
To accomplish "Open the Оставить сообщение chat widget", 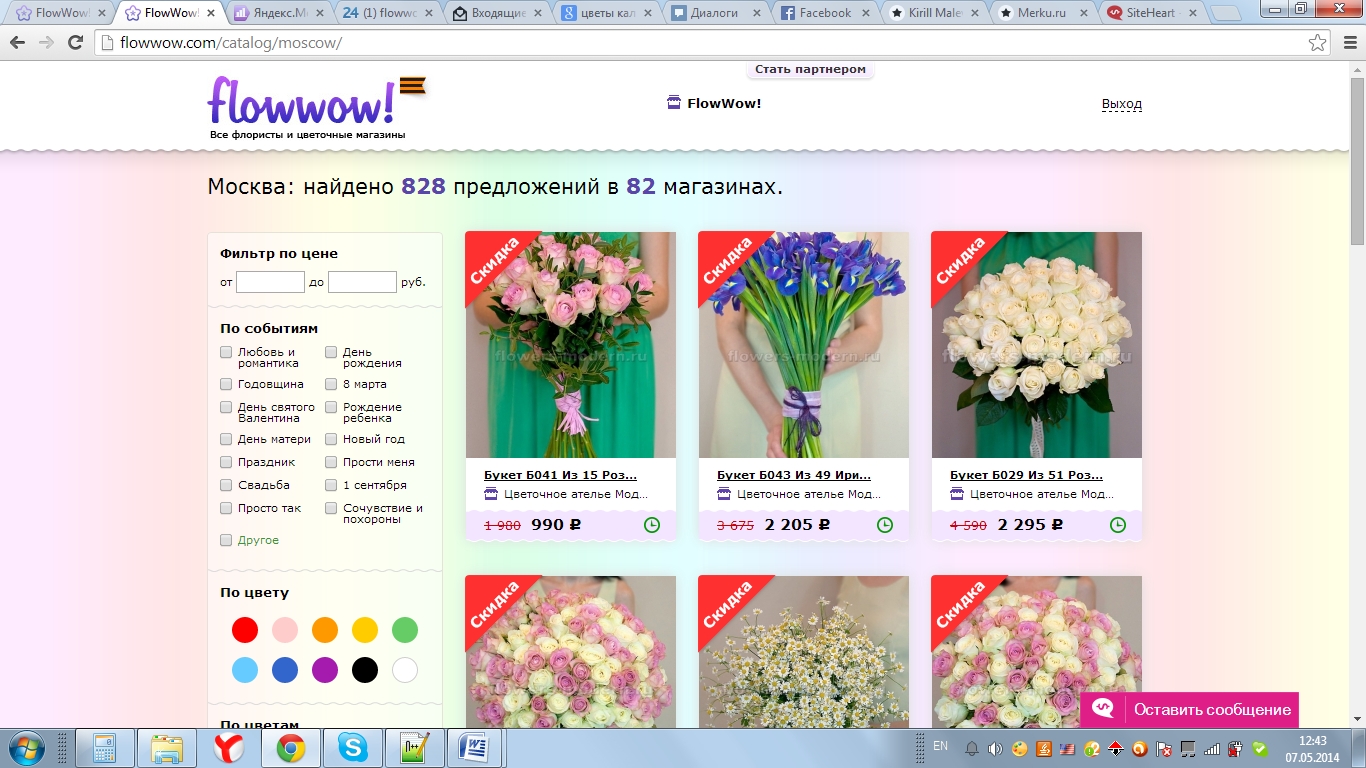I will tap(1189, 709).
